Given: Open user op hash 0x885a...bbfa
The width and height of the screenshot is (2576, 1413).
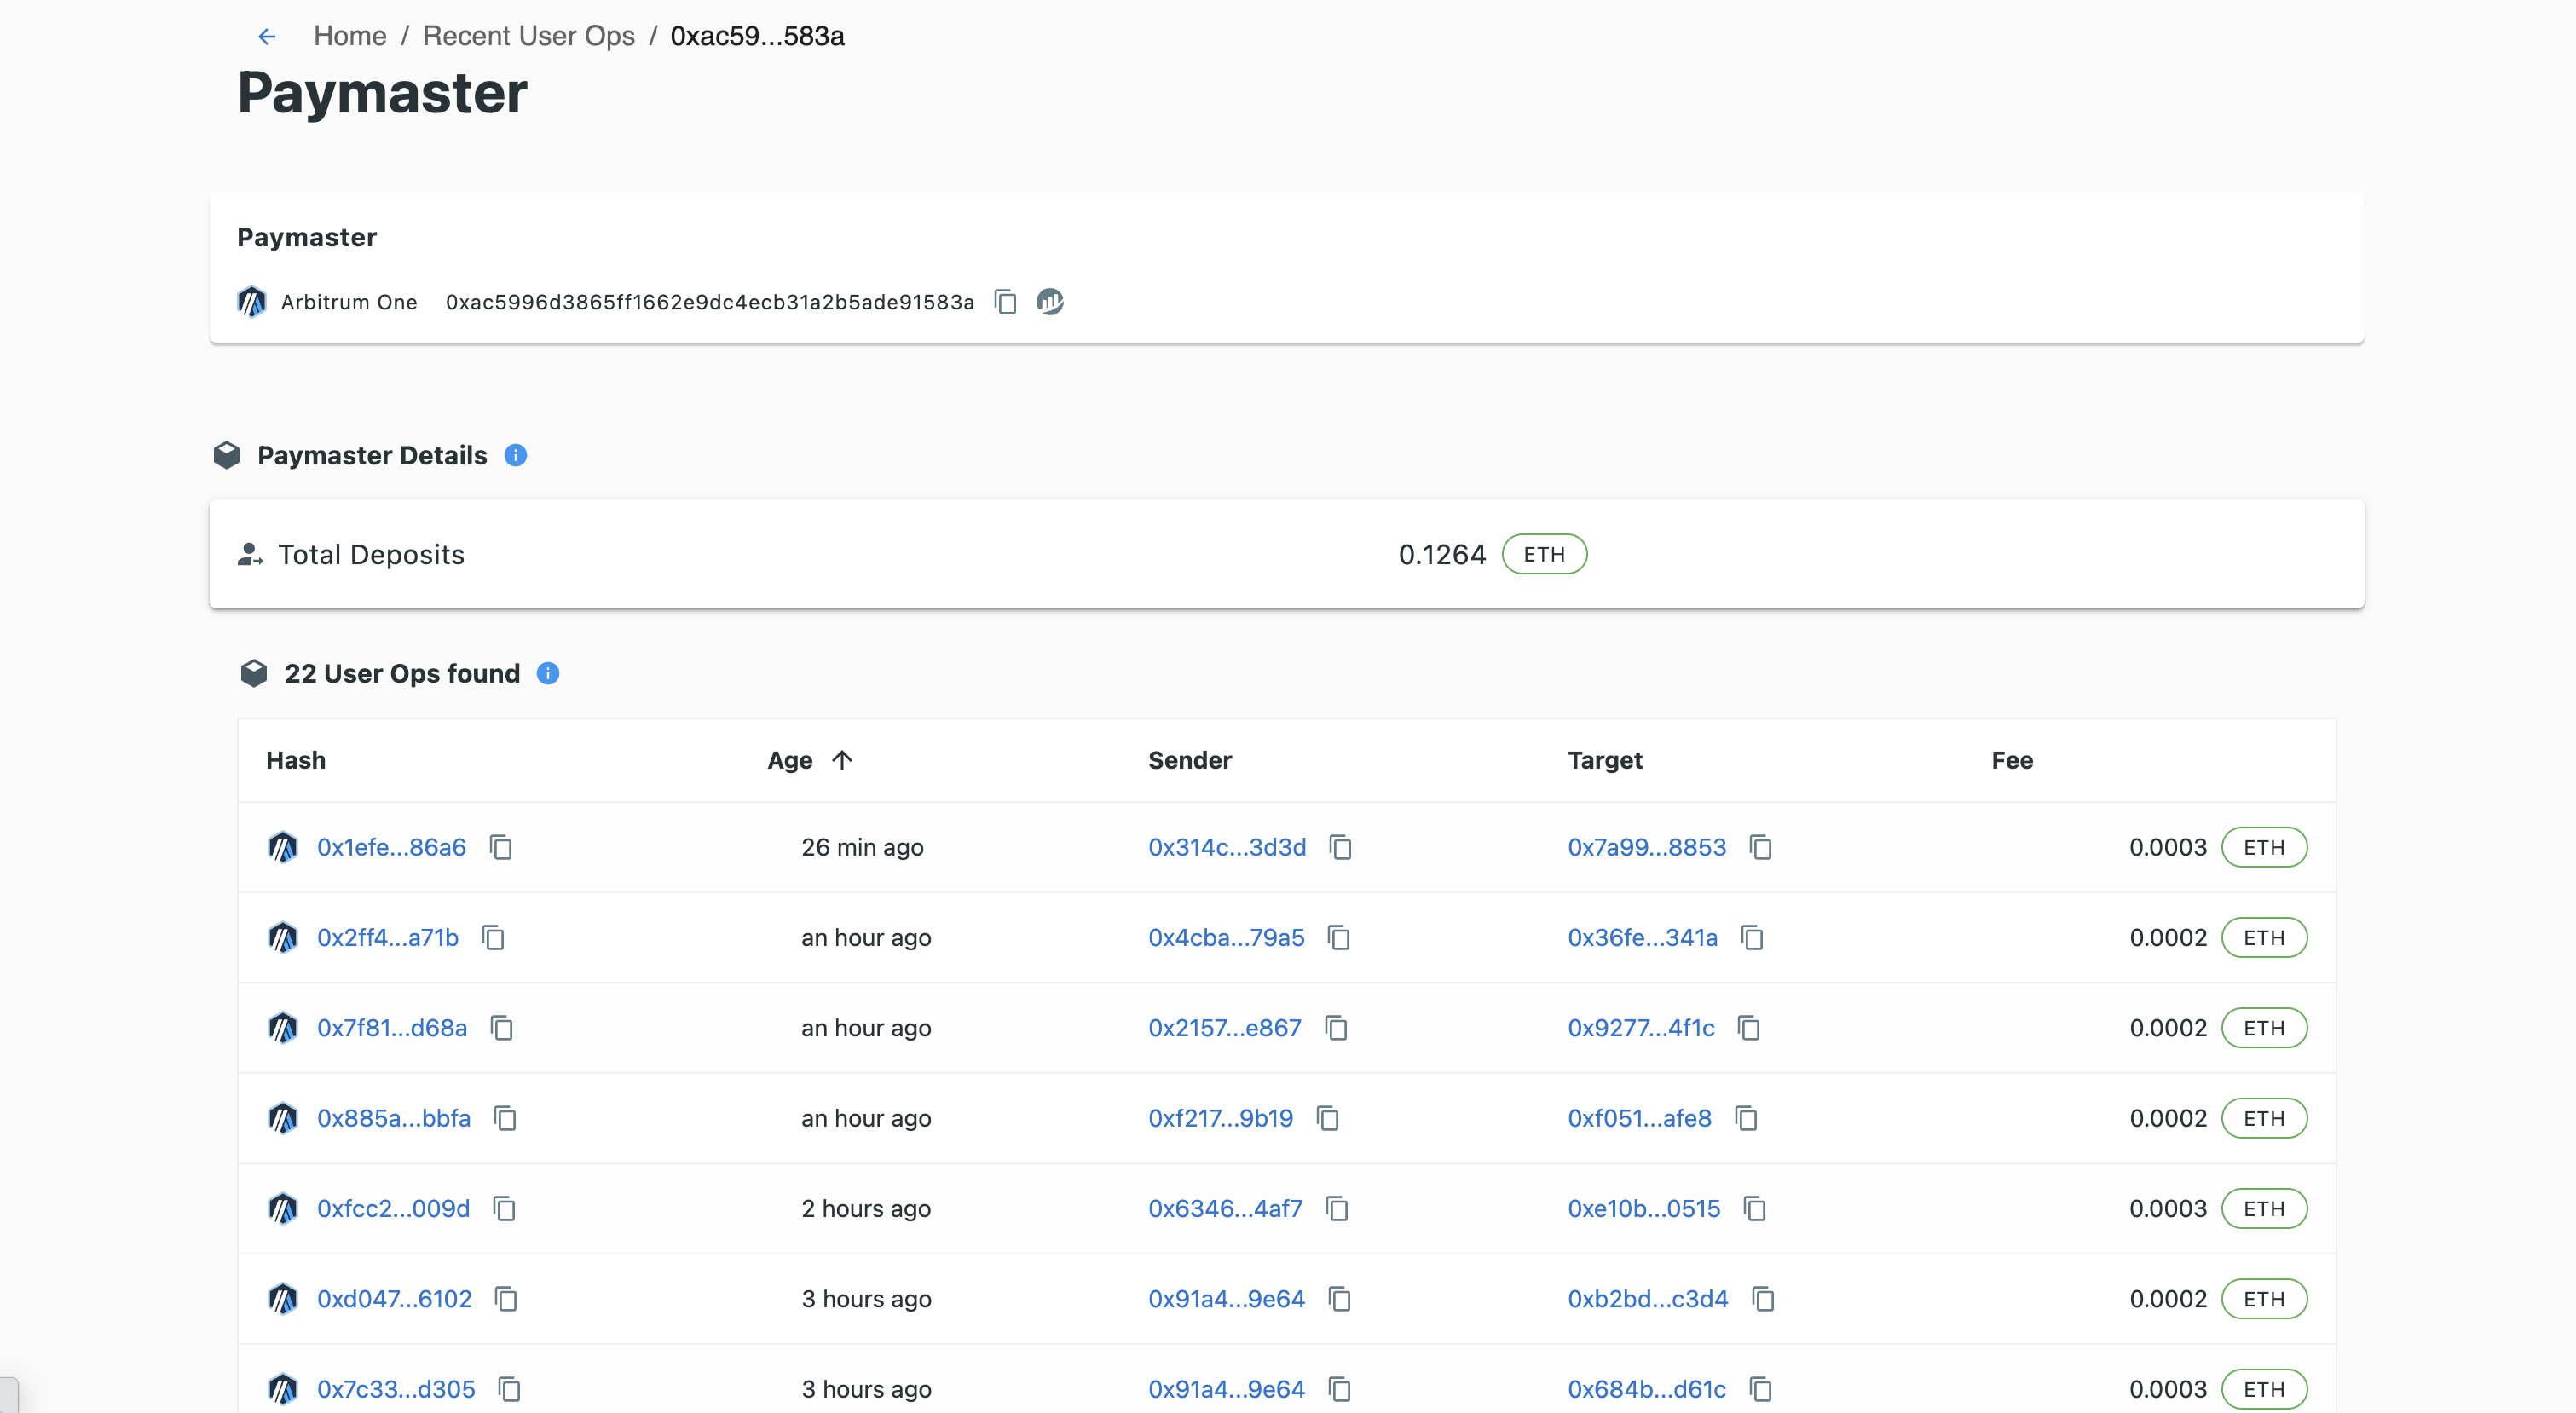Looking at the screenshot, I should tap(394, 1119).
